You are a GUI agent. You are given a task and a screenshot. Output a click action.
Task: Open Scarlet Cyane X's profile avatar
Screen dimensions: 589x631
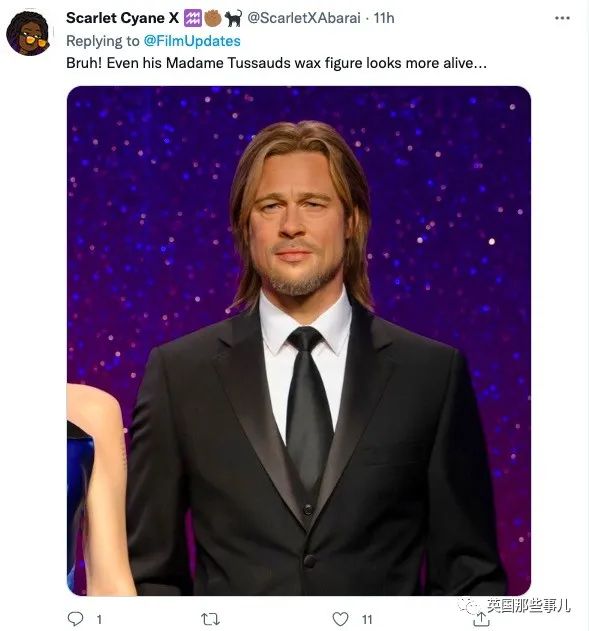(x=28, y=33)
